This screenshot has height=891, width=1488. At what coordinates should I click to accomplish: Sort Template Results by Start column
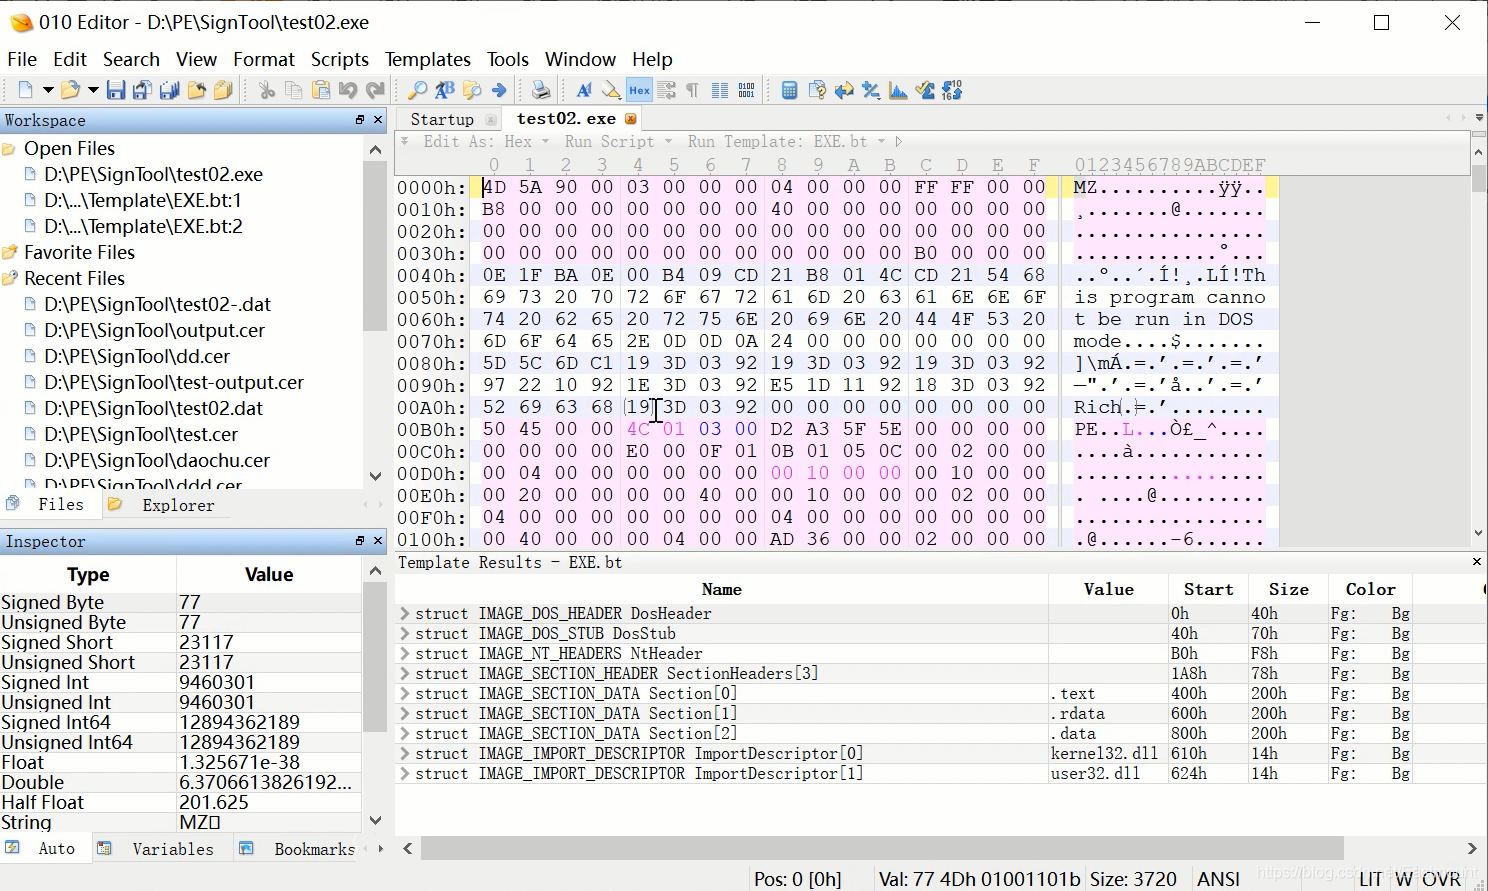(1208, 589)
